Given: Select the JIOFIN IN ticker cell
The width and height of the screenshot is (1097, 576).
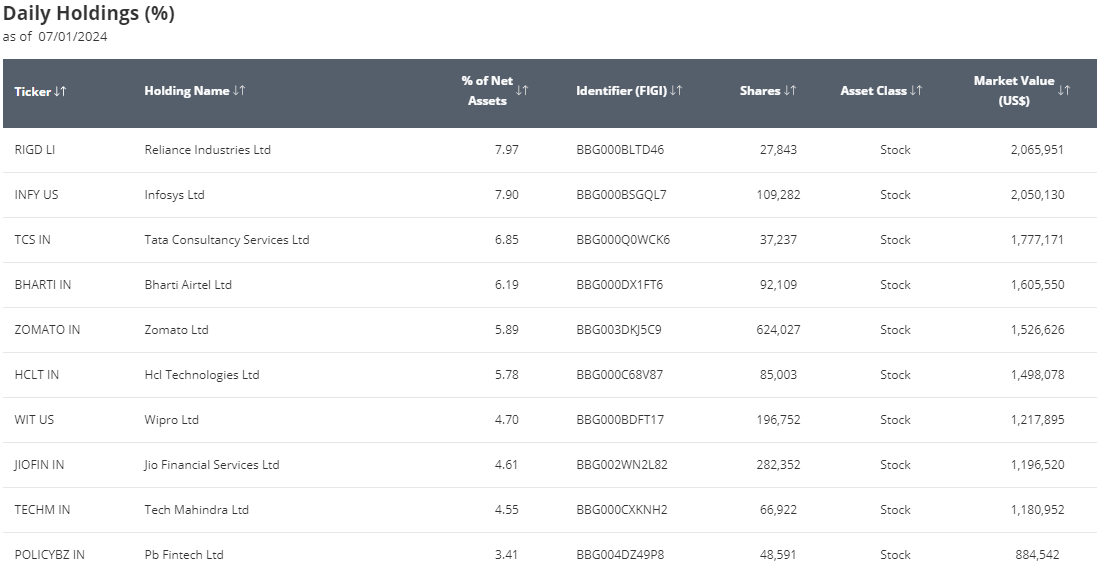Looking at the screenshot, I should 39,465.
